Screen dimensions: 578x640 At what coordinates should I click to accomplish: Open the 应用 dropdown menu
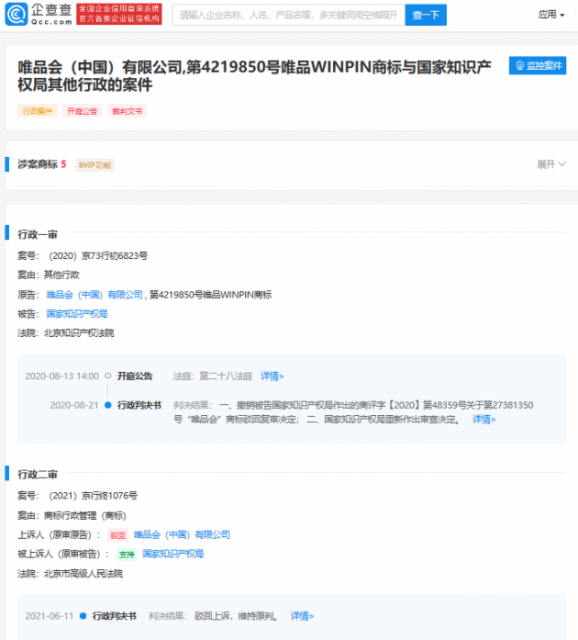pyautogui.click(x=551, y=15)
